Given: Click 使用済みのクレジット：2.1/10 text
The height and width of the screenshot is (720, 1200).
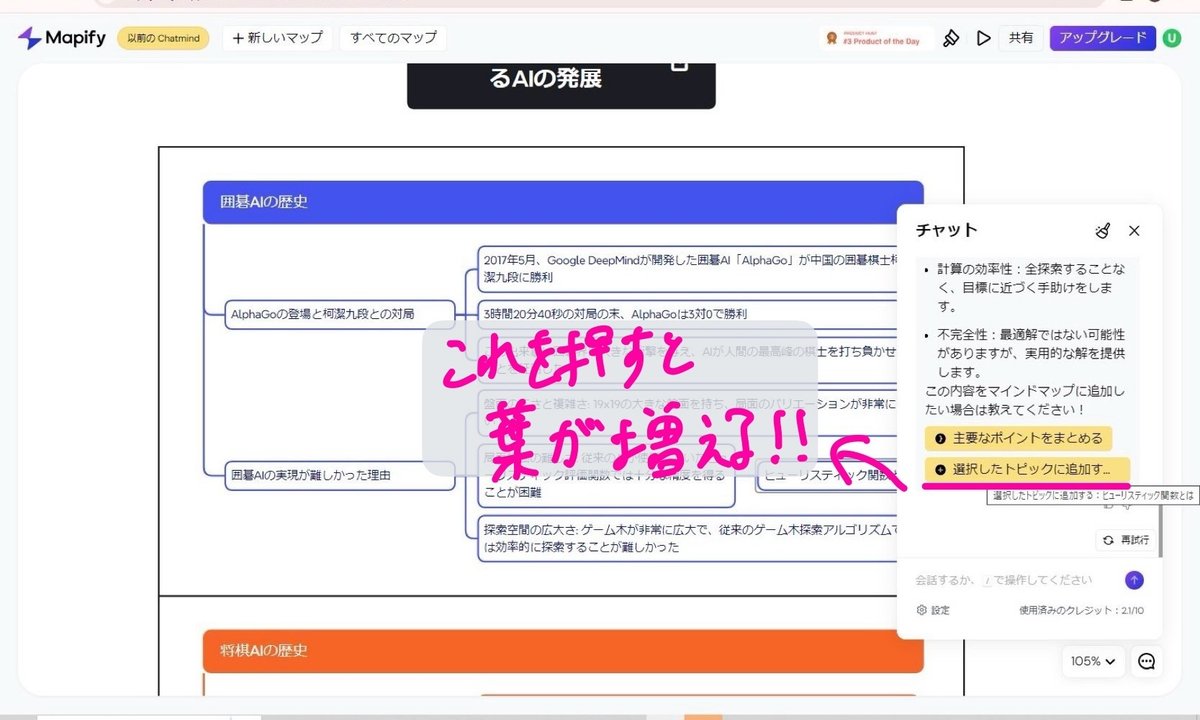Looking at the screenshot, I should (x=1081, y=610).
